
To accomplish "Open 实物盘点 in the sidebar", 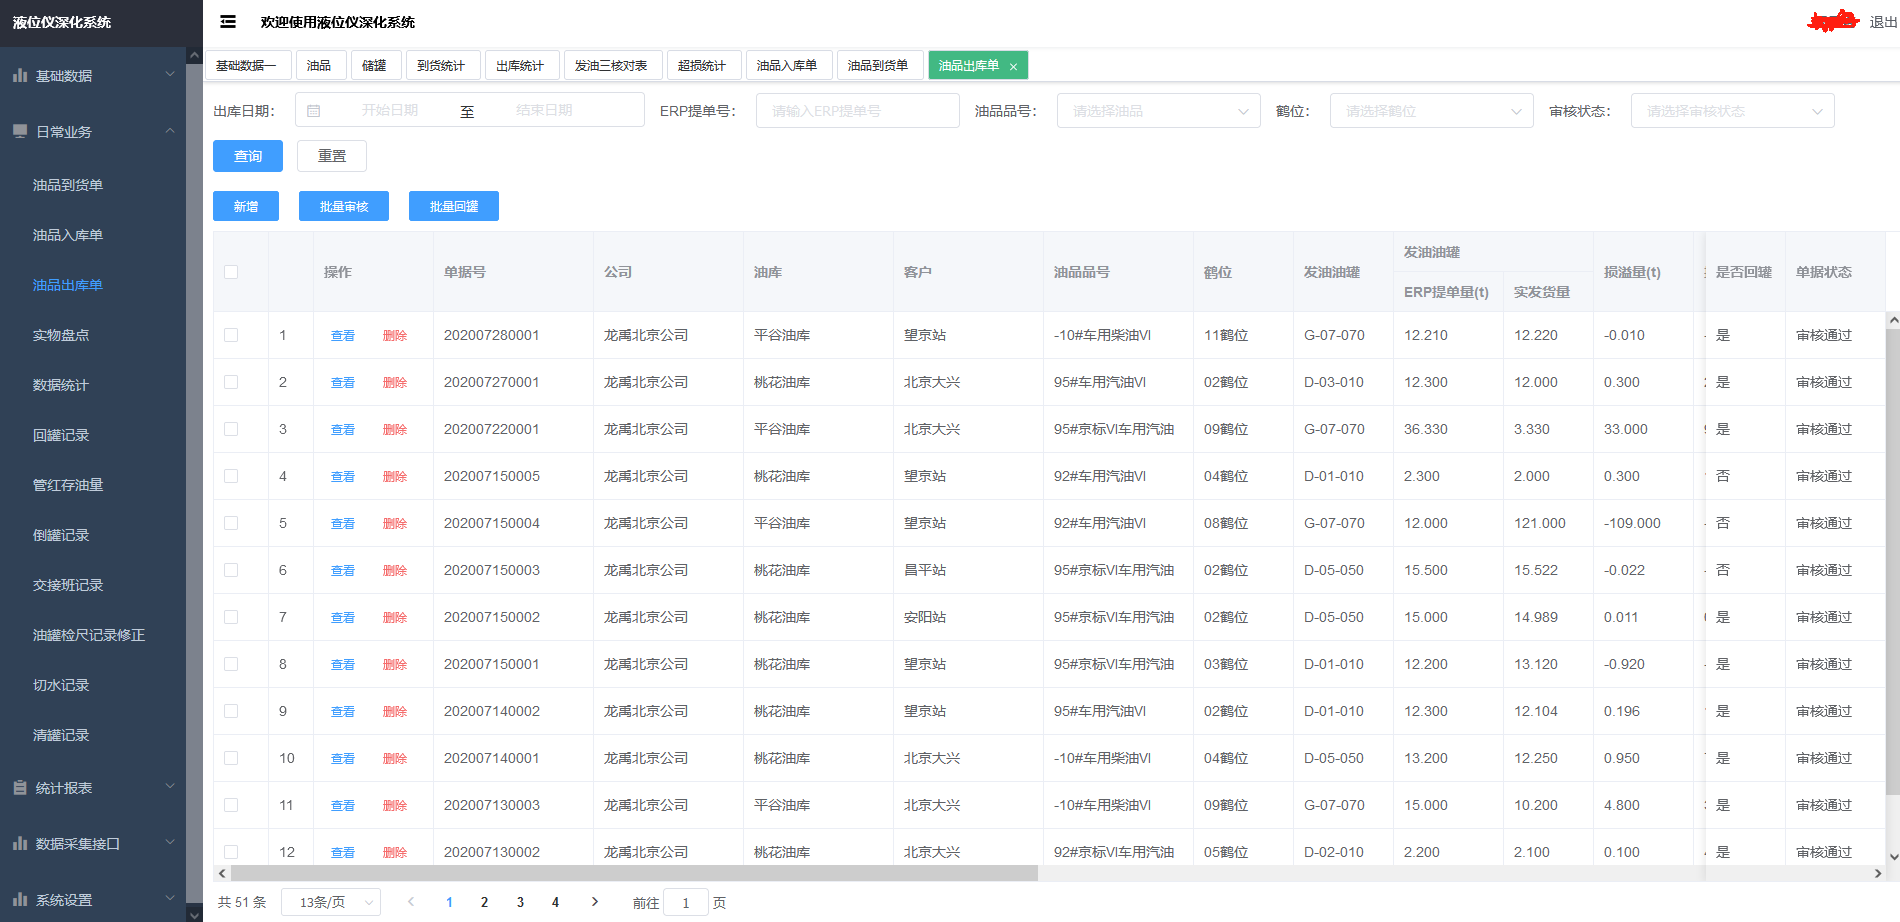I will pyautogui.click(x=61, y=335).
